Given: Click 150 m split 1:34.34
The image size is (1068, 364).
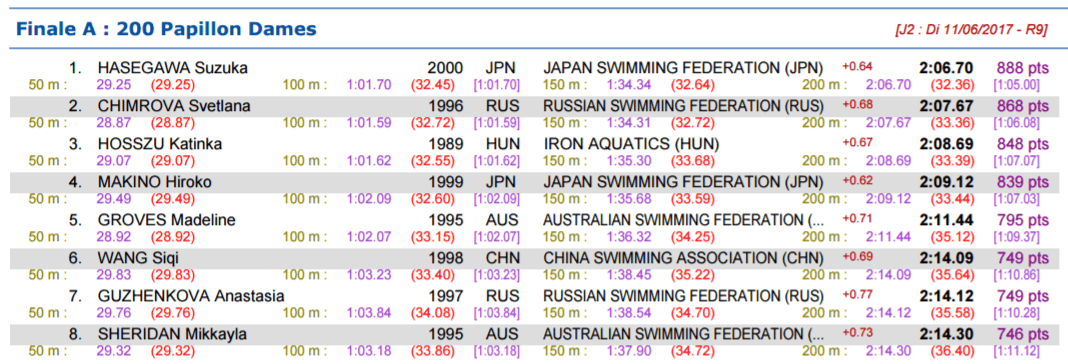Looking at the screenshot, I should (629, 85).
